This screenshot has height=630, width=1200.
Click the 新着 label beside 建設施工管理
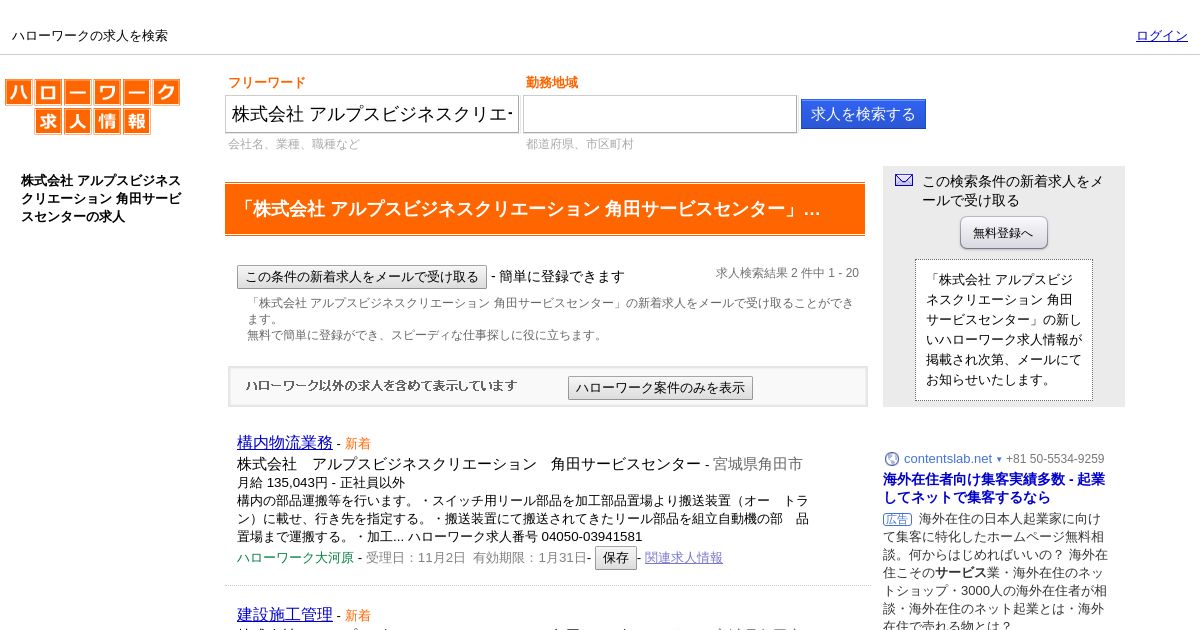click(358, 616)
